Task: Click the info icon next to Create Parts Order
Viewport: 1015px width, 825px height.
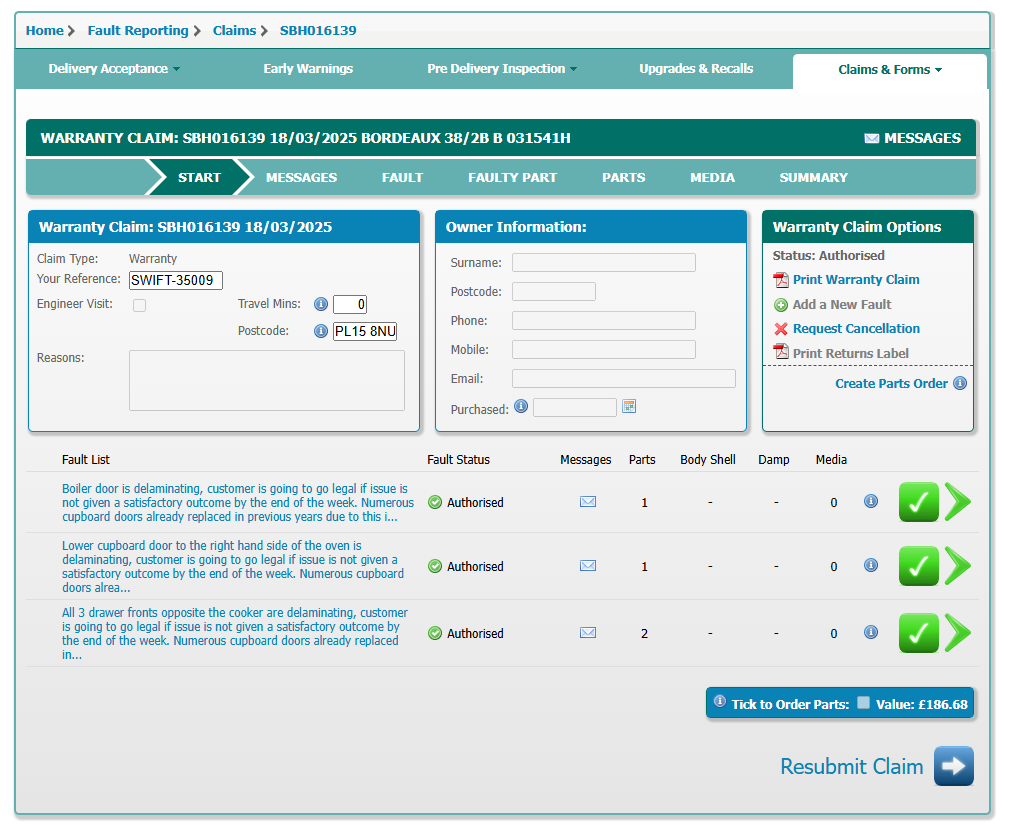Action: (960, 383)
